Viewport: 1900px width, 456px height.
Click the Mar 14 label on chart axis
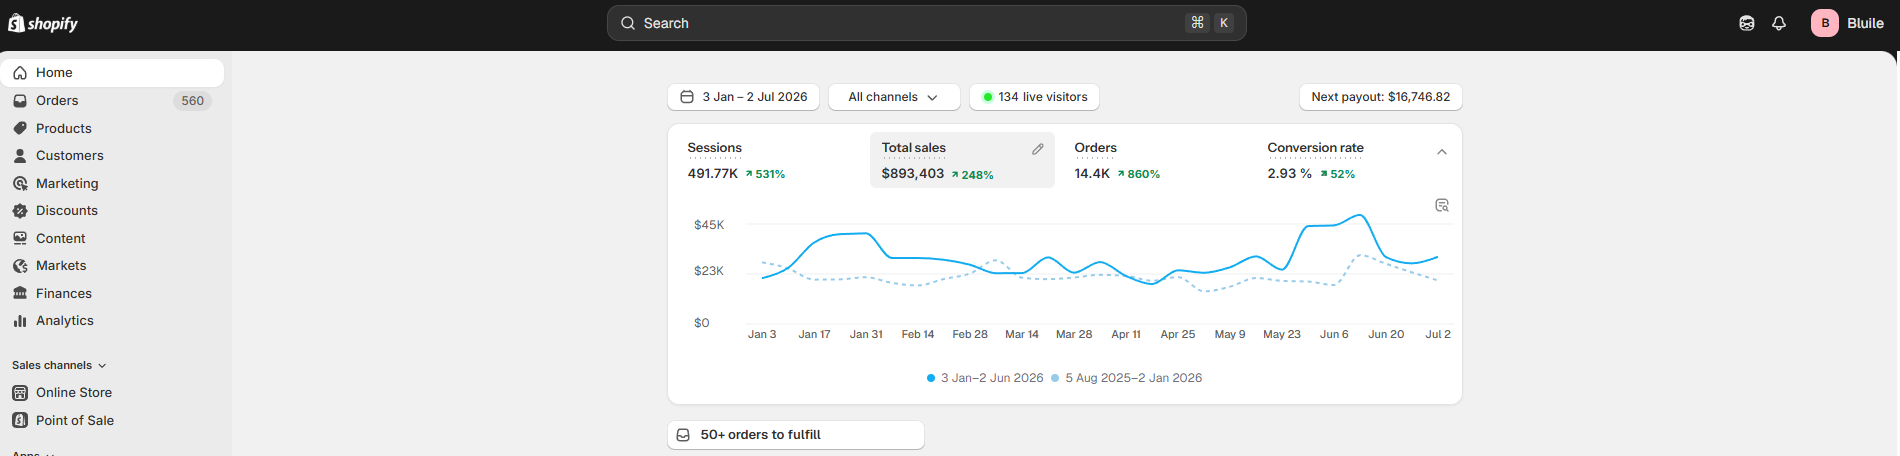coord(1022,335)
